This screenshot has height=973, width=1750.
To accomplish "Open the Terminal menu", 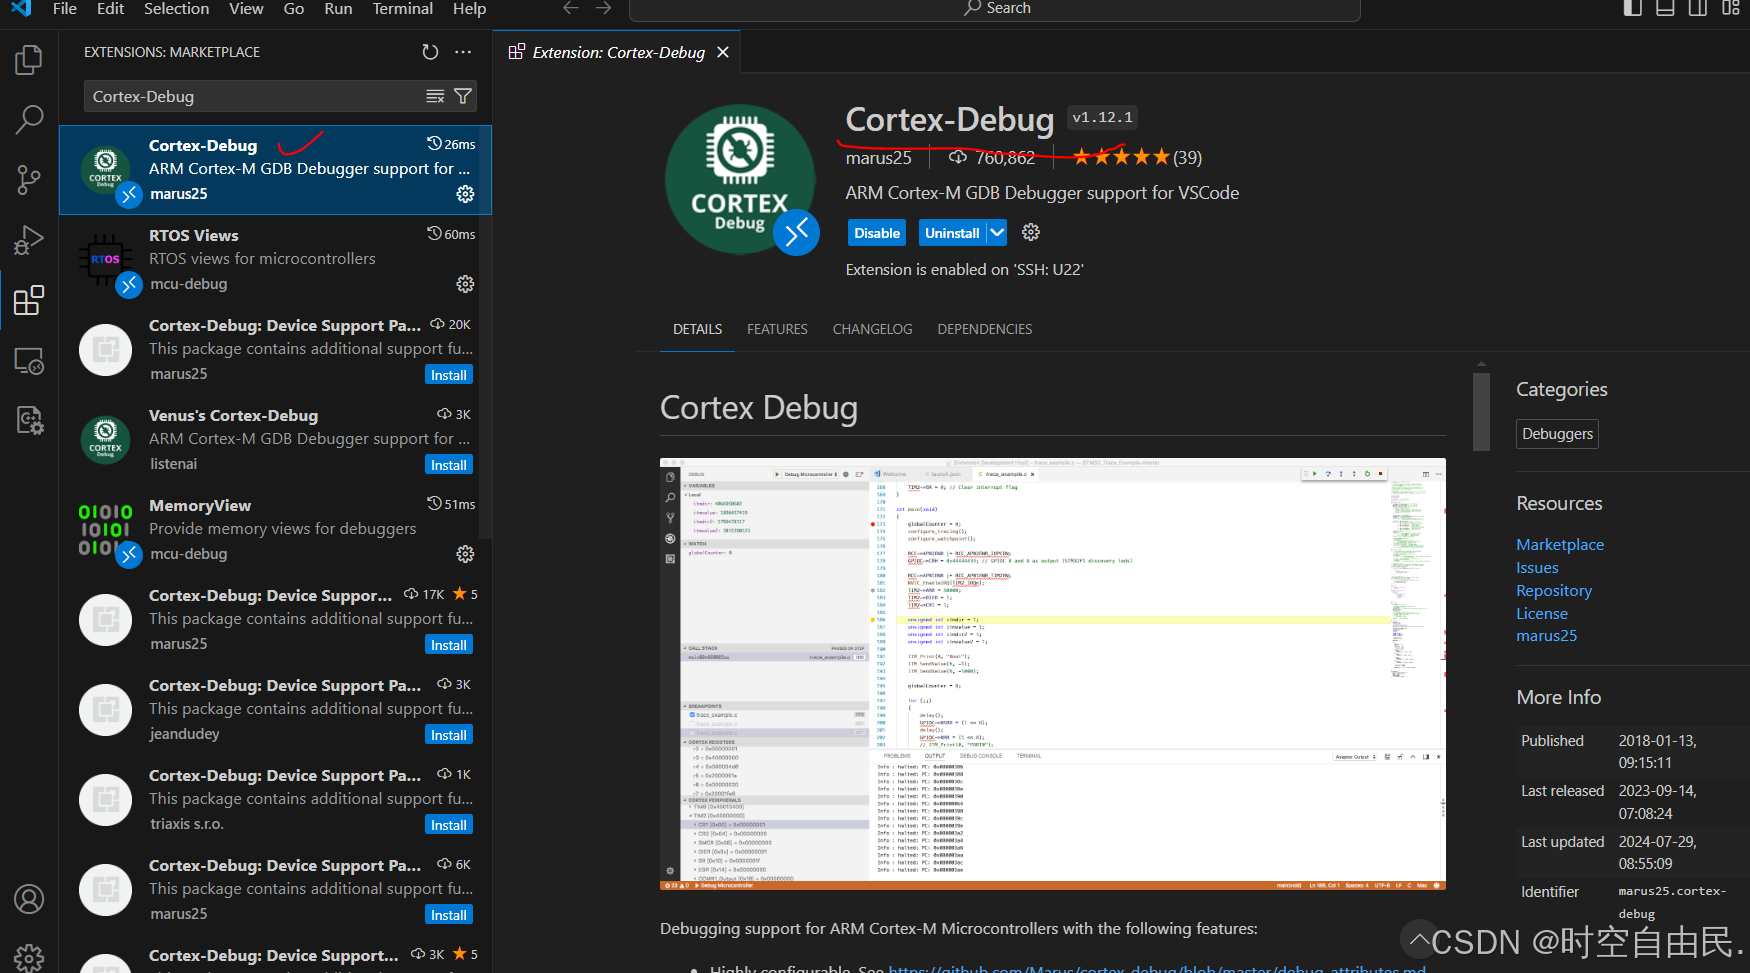I will (402, 9).
